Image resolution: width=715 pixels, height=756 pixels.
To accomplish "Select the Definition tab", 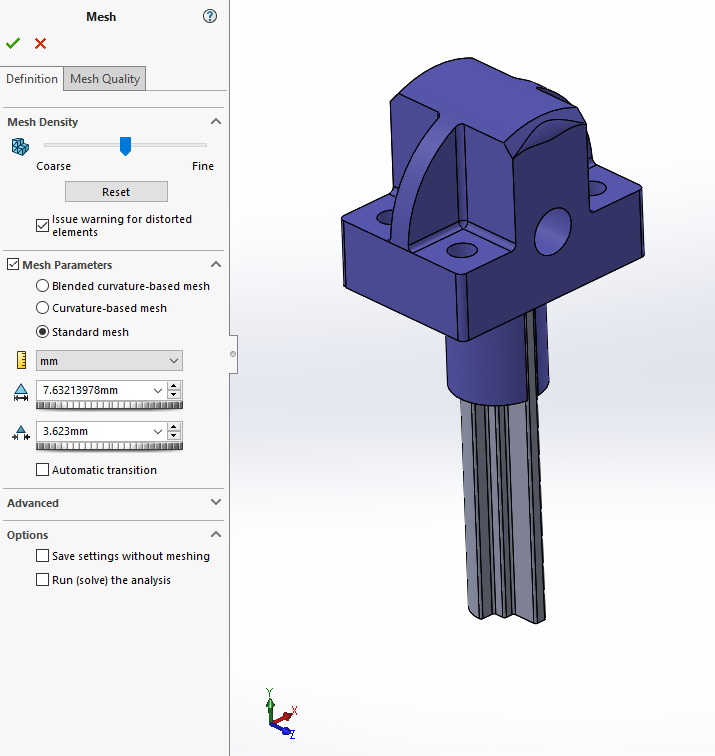I will click(x=32, y=79).
